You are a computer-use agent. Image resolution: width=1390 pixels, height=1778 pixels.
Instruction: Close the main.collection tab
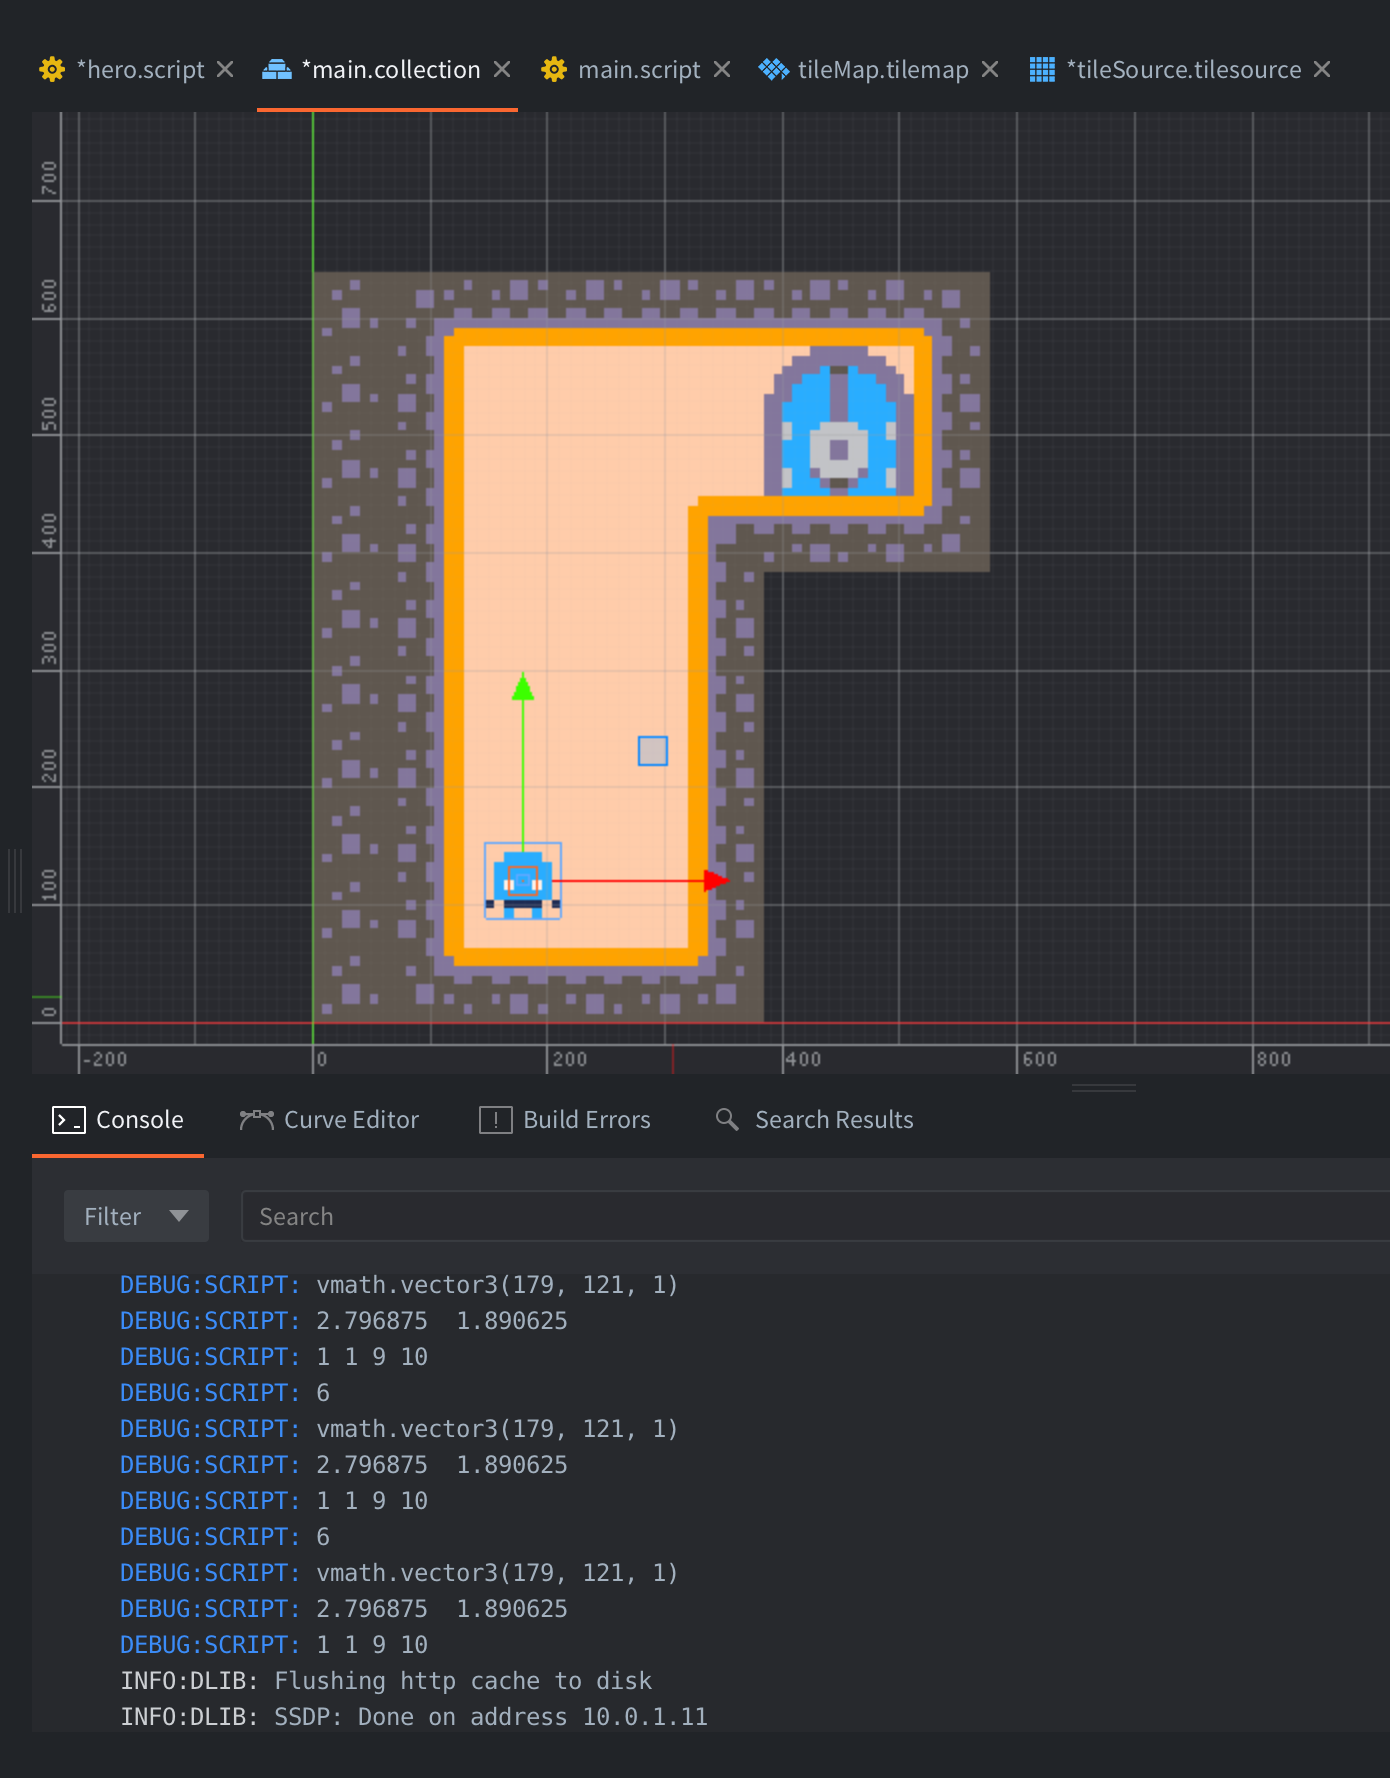pyautogui.click(x=502, y=70)
